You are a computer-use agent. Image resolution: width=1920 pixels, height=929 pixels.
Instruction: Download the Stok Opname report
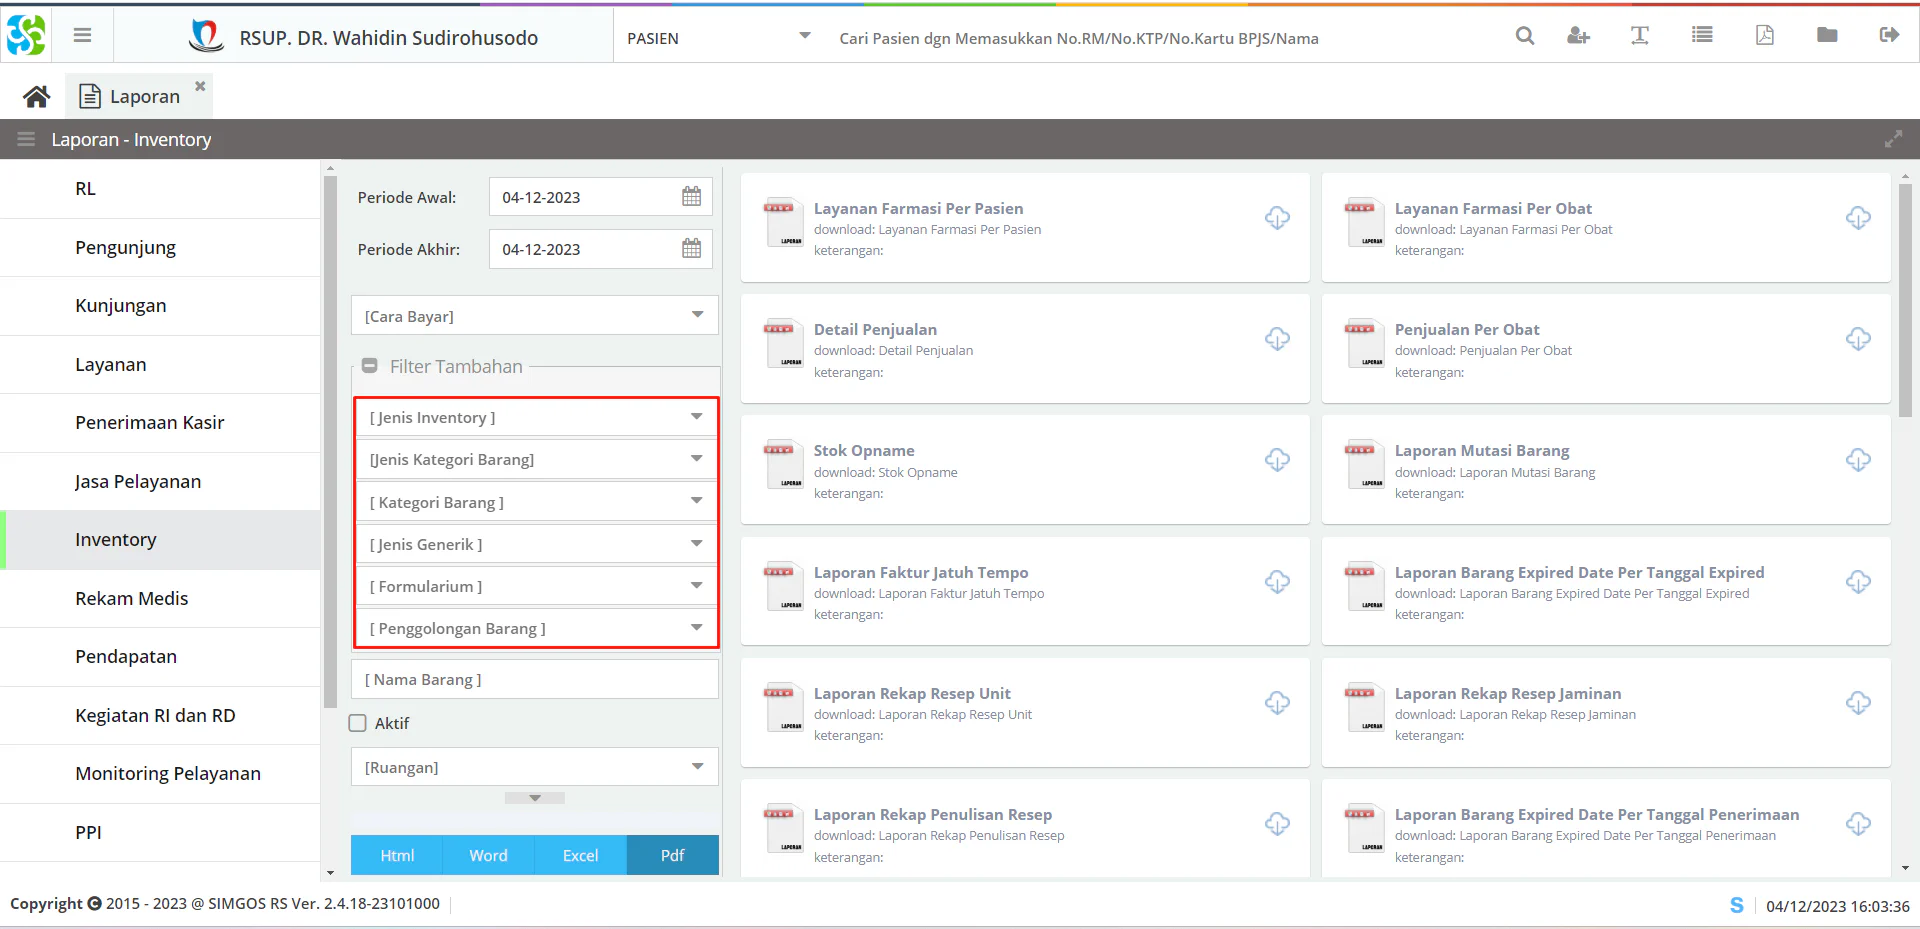1277,460
